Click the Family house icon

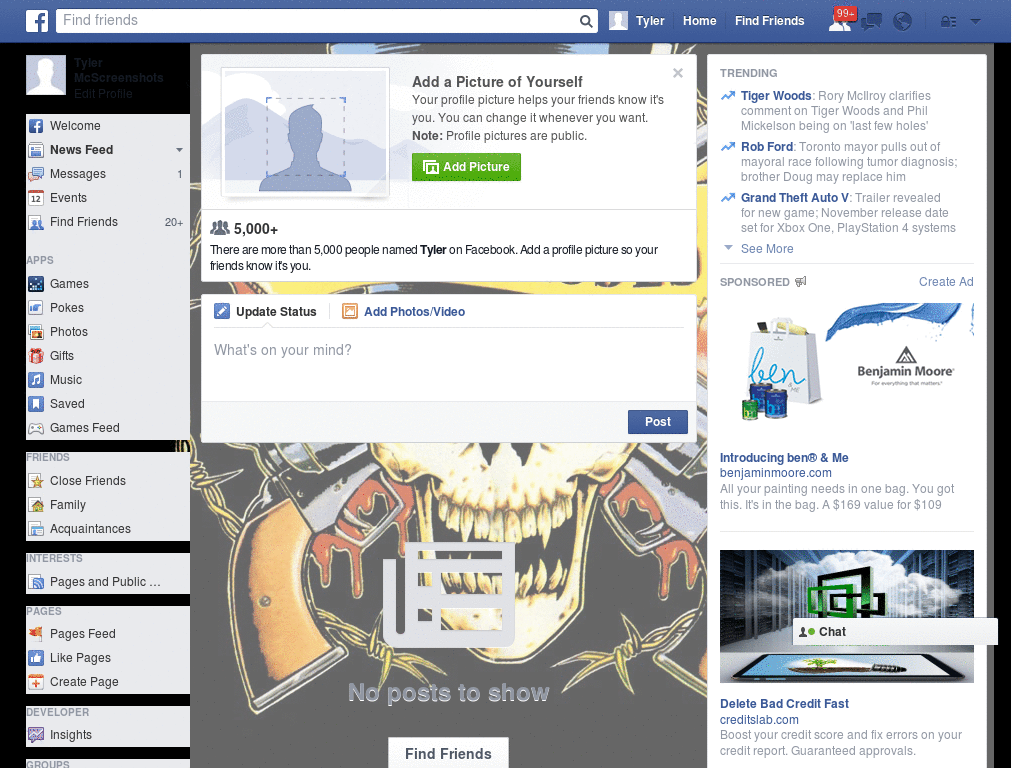[36, 505]
